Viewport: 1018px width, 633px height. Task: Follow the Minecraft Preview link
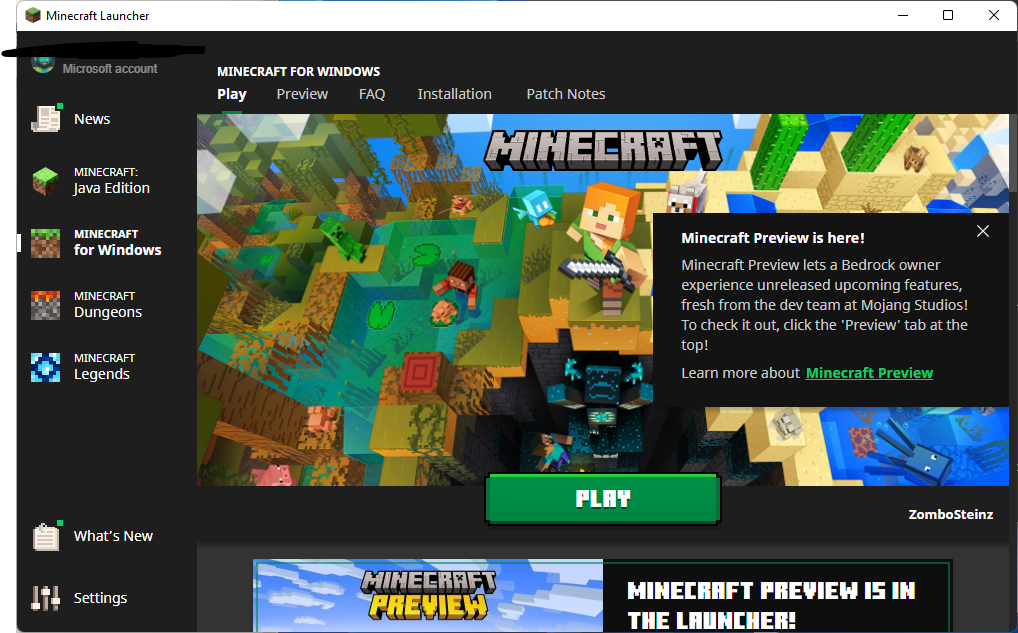point(869,373)
